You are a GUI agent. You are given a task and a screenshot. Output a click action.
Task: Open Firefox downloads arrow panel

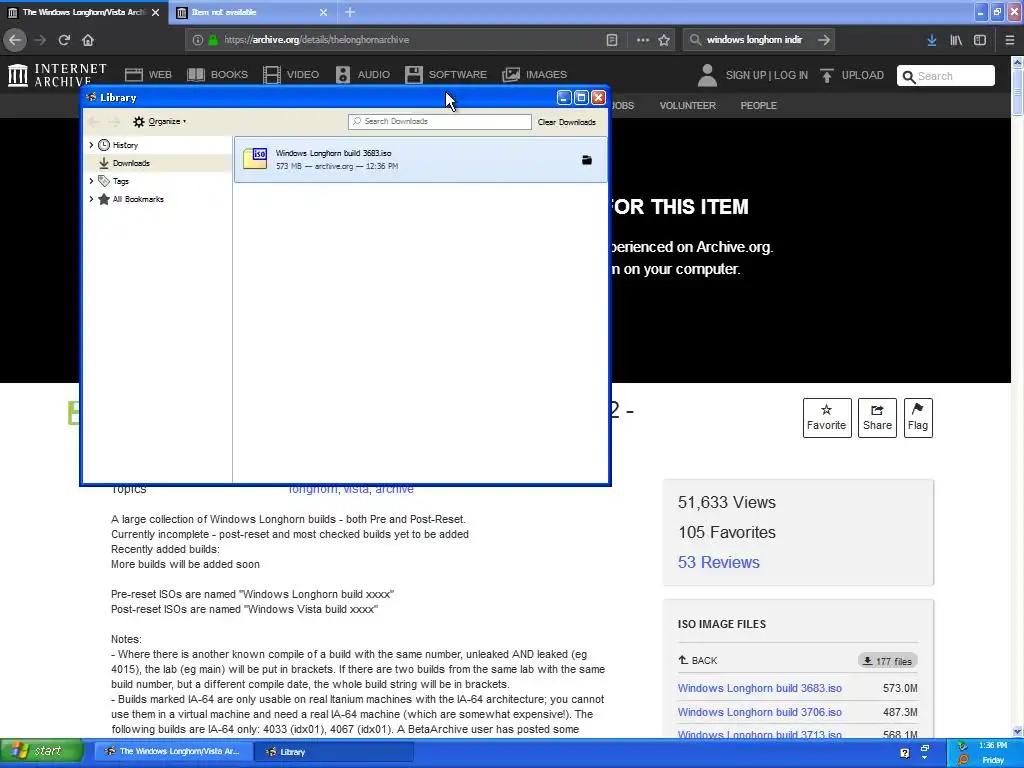click(932, 40)
